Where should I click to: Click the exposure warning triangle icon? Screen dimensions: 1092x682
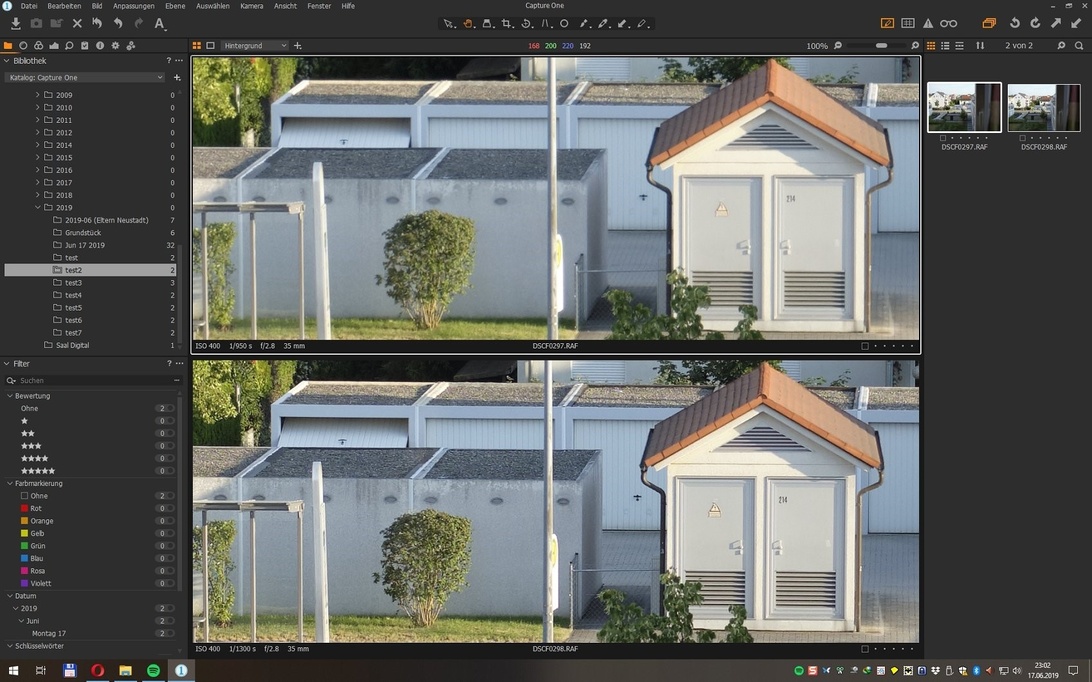pyautogui.click(x=928, y=23)
